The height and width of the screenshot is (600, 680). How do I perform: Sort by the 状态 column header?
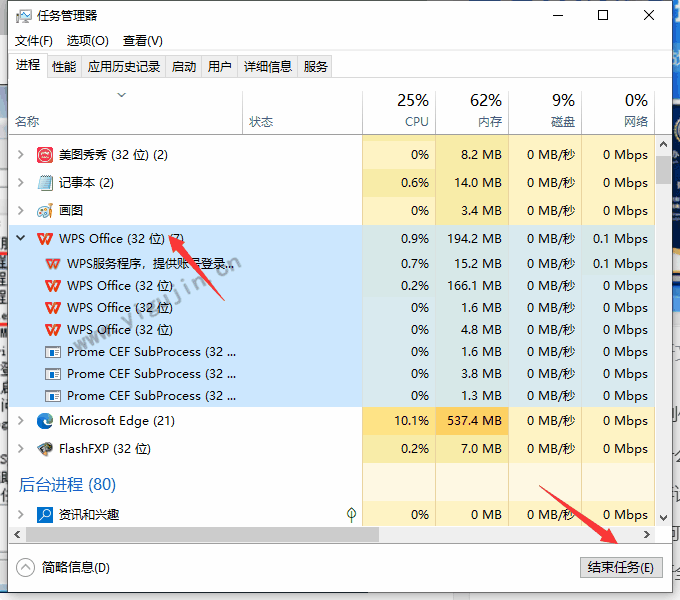coord(302,111)
